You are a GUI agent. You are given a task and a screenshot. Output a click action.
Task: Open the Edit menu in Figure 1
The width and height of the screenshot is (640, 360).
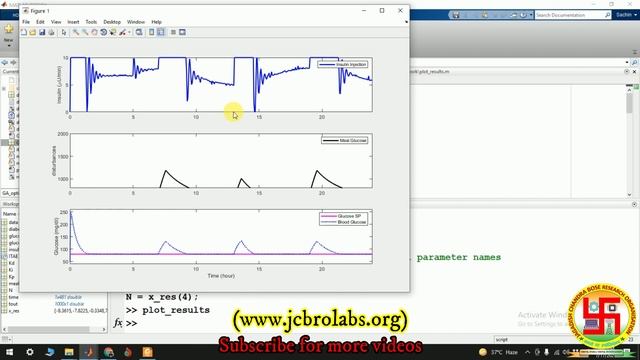(x=40, y=22)
